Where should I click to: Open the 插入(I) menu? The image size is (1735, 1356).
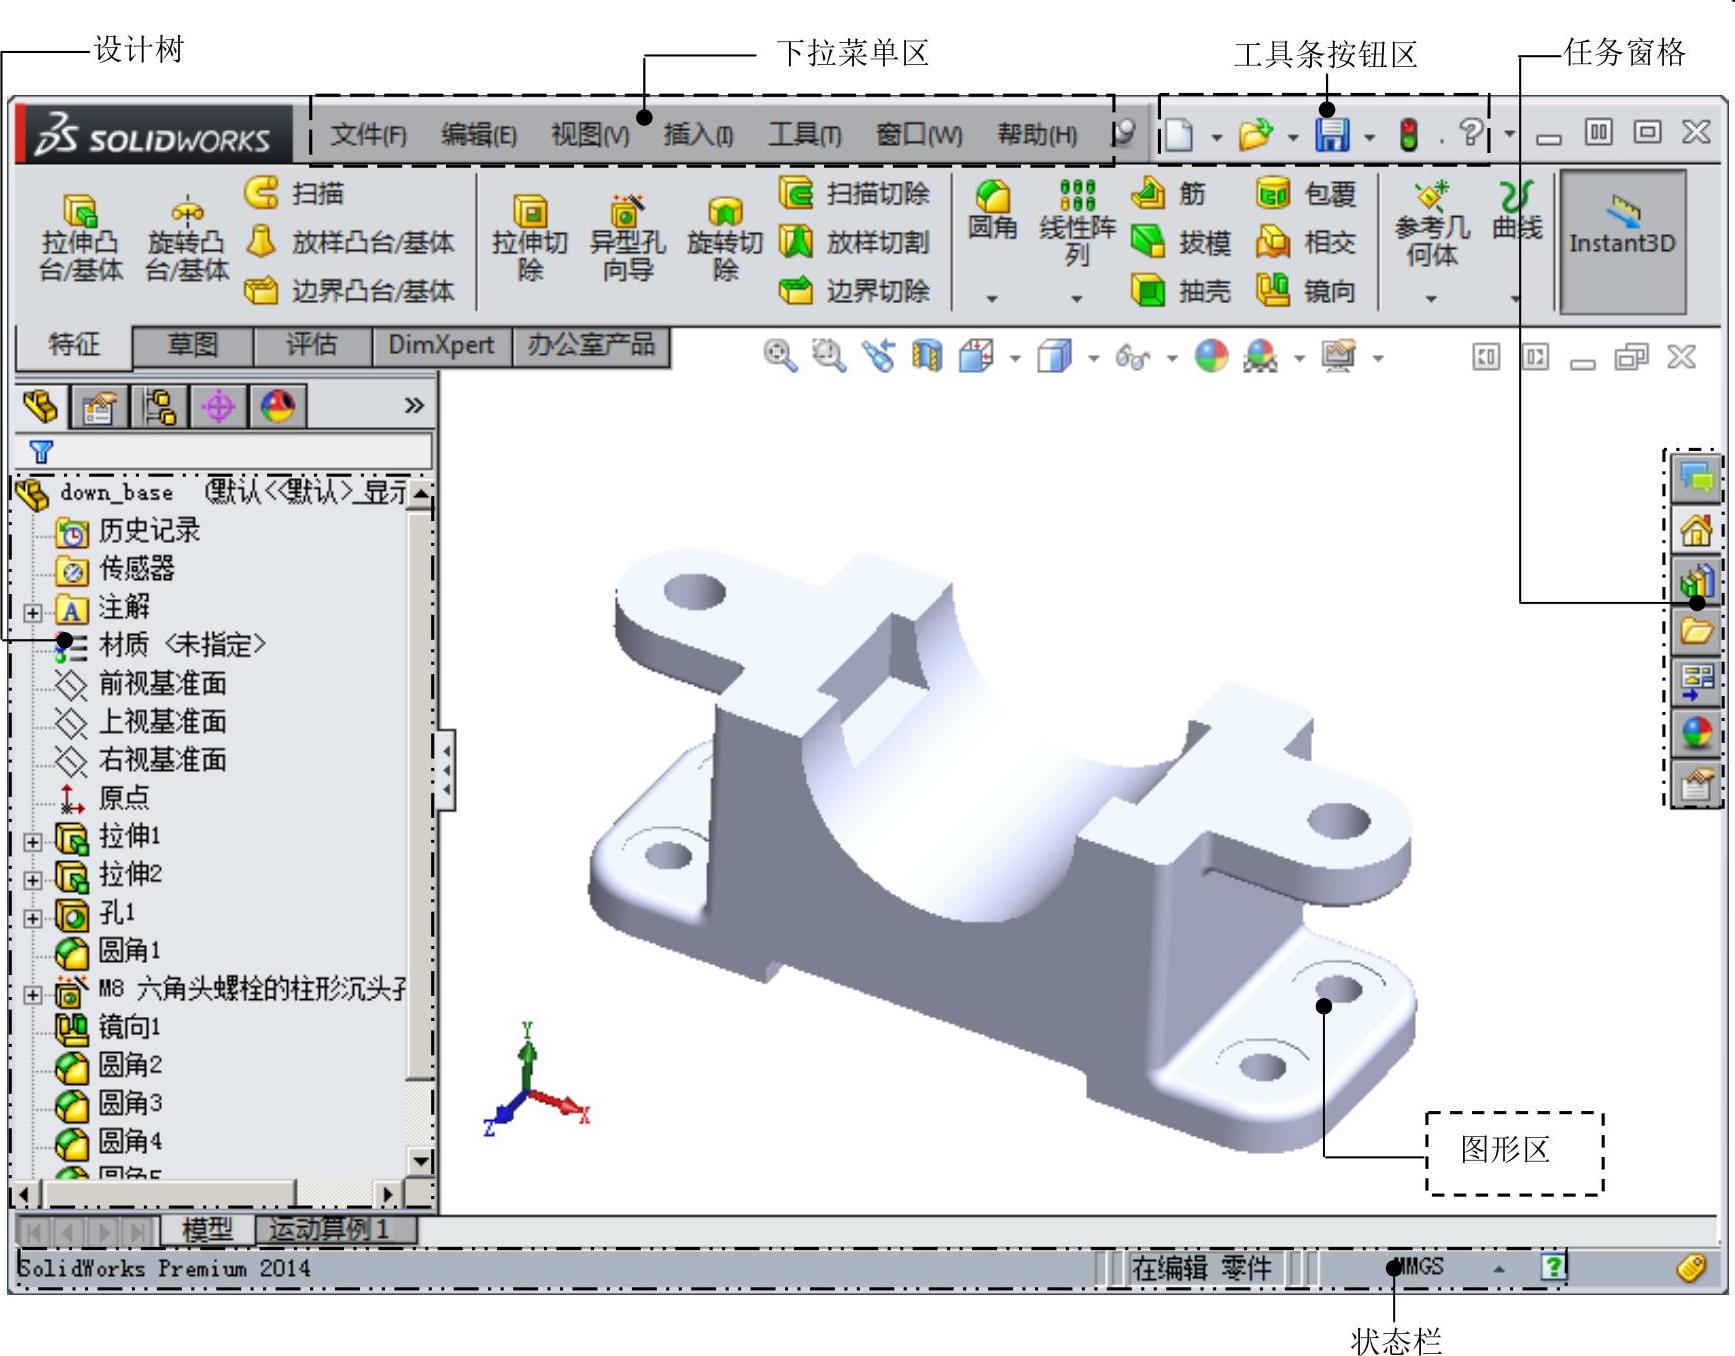click(698, 134)
